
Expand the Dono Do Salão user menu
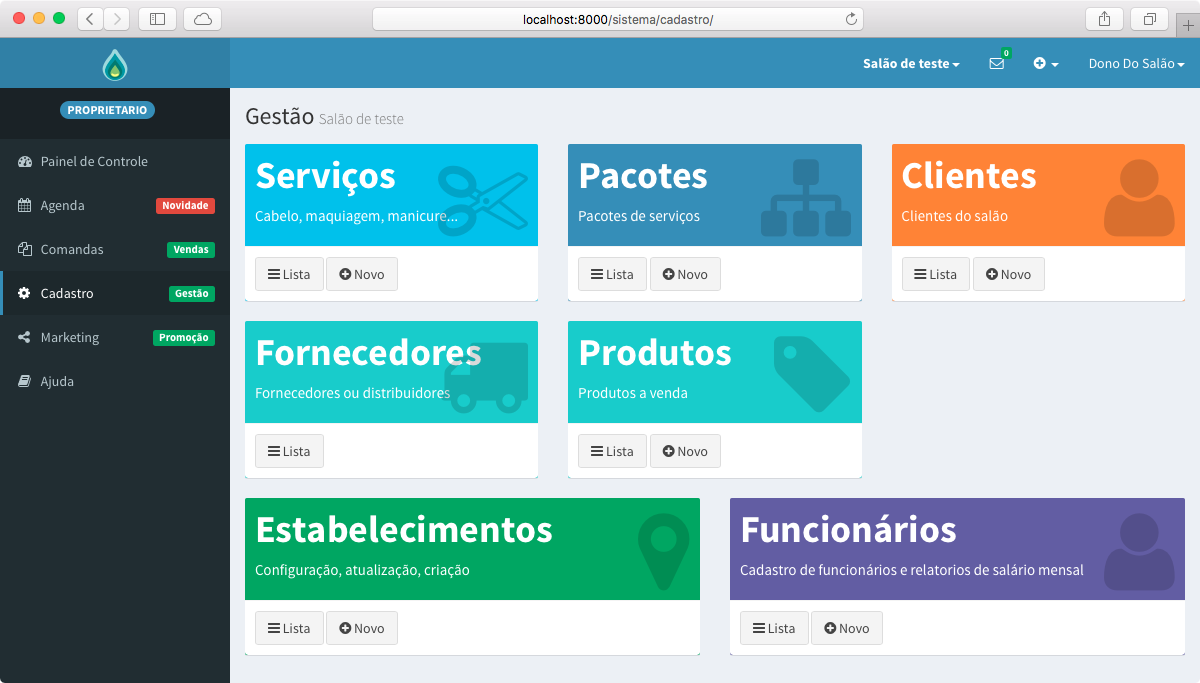[x=1136, y=63]
